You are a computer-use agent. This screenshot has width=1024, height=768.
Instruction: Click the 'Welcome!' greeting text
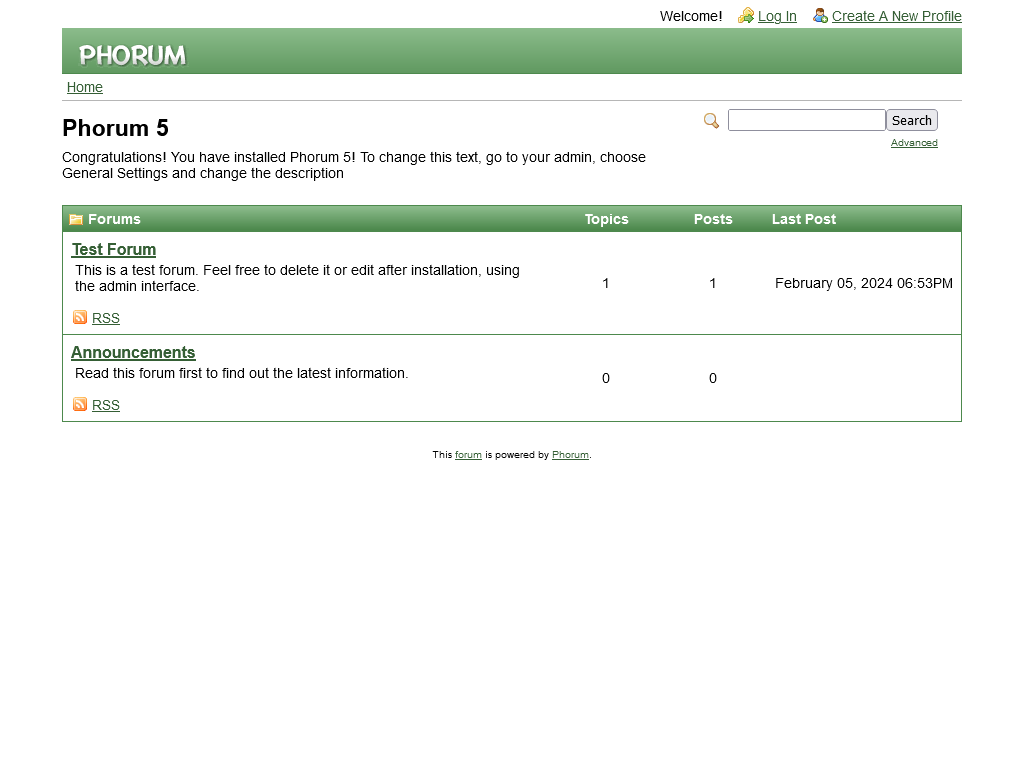pyautogui.click(x=691, y=16)
